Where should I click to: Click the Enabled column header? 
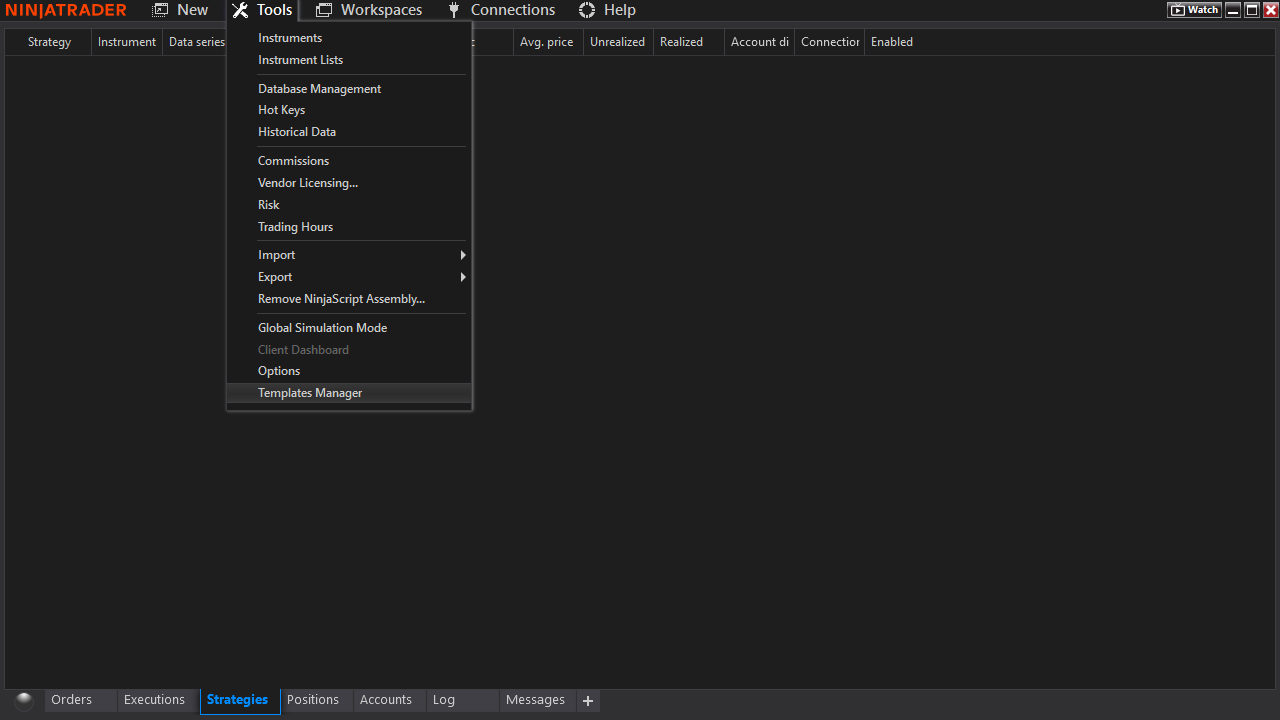pos(892,42)
